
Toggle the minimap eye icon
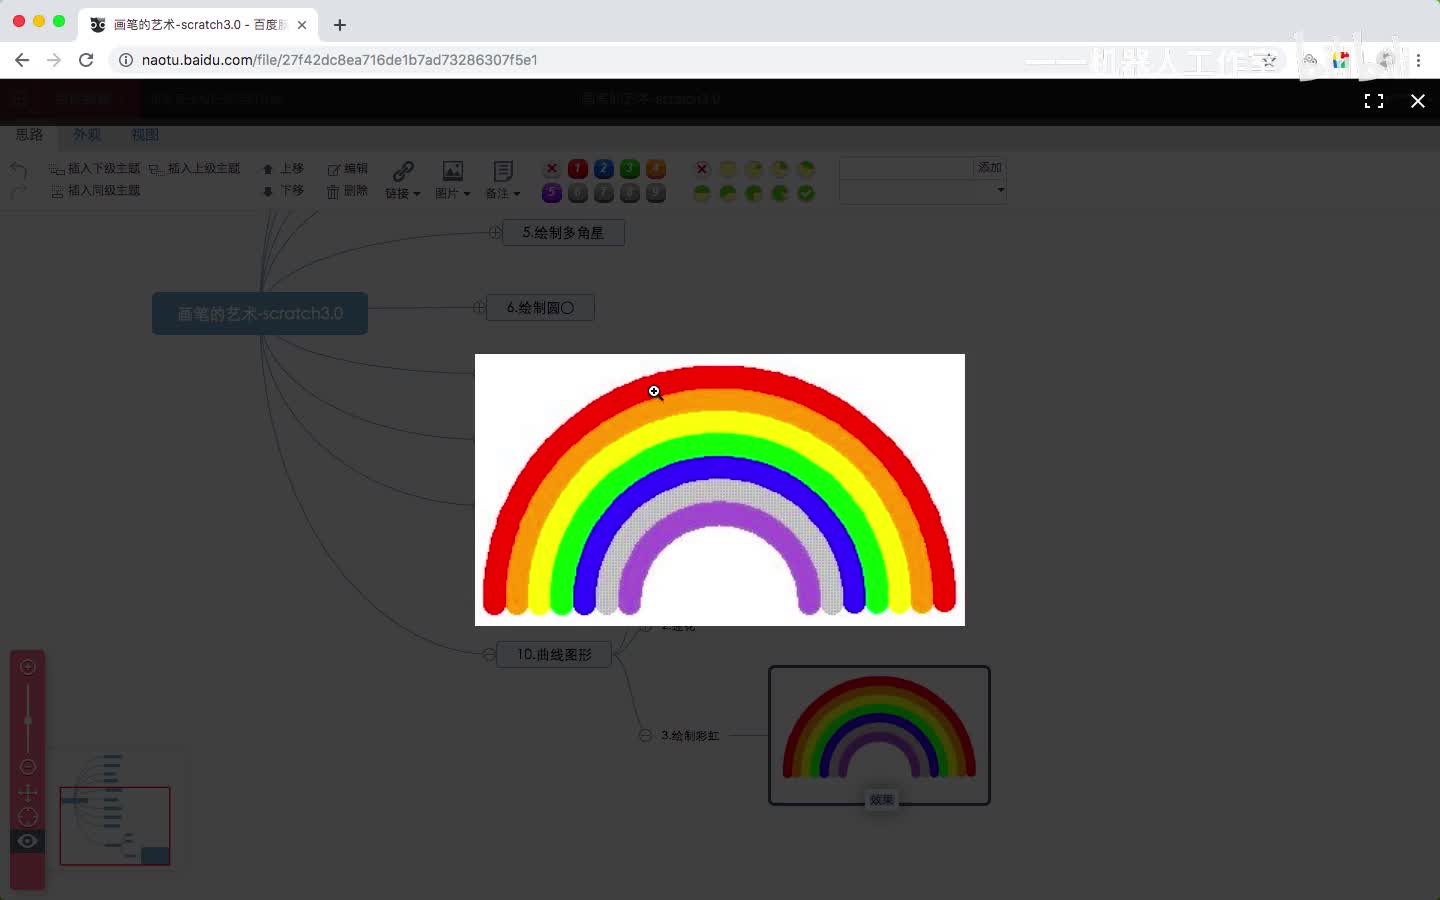point(28,841)
